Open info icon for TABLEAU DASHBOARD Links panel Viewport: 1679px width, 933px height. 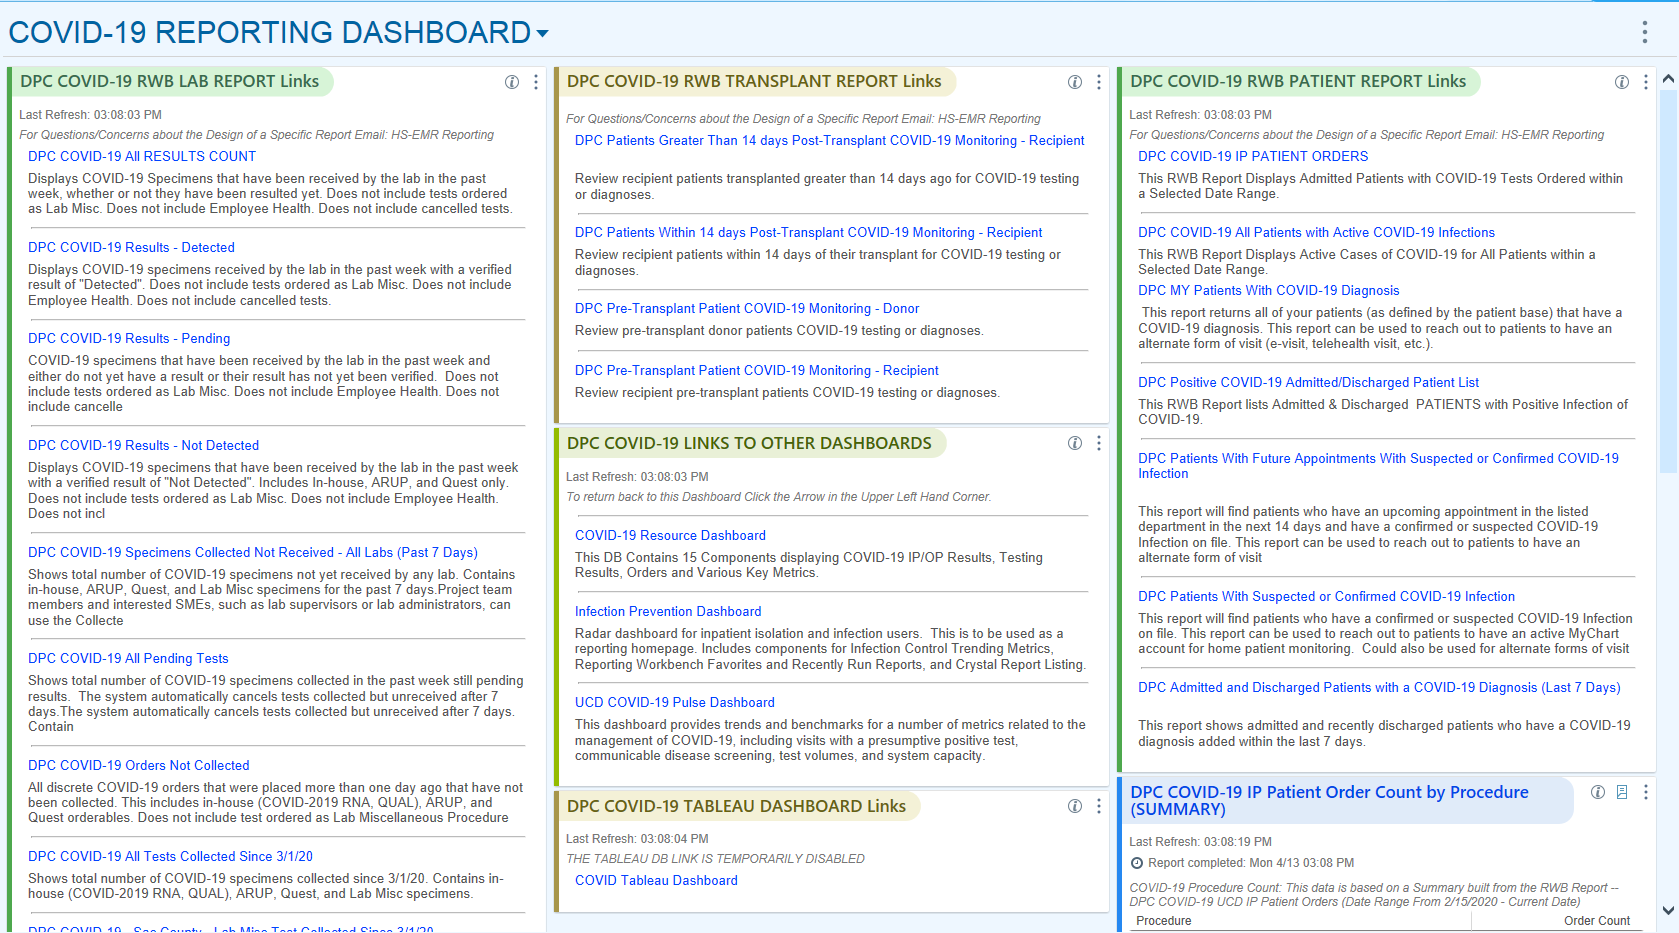1075,806
